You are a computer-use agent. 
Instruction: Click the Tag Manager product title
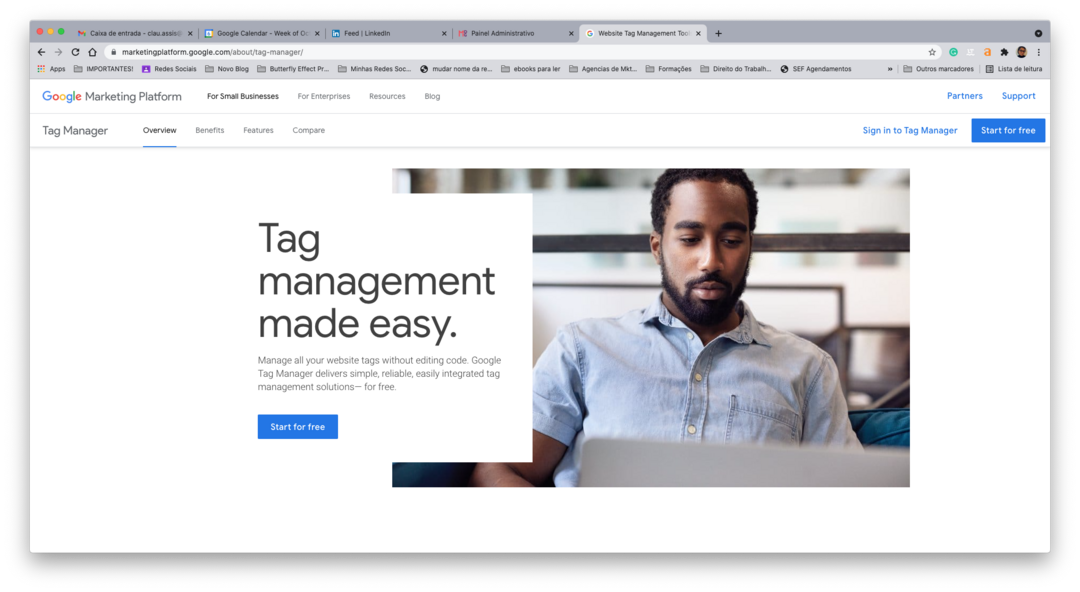(75, 130)
